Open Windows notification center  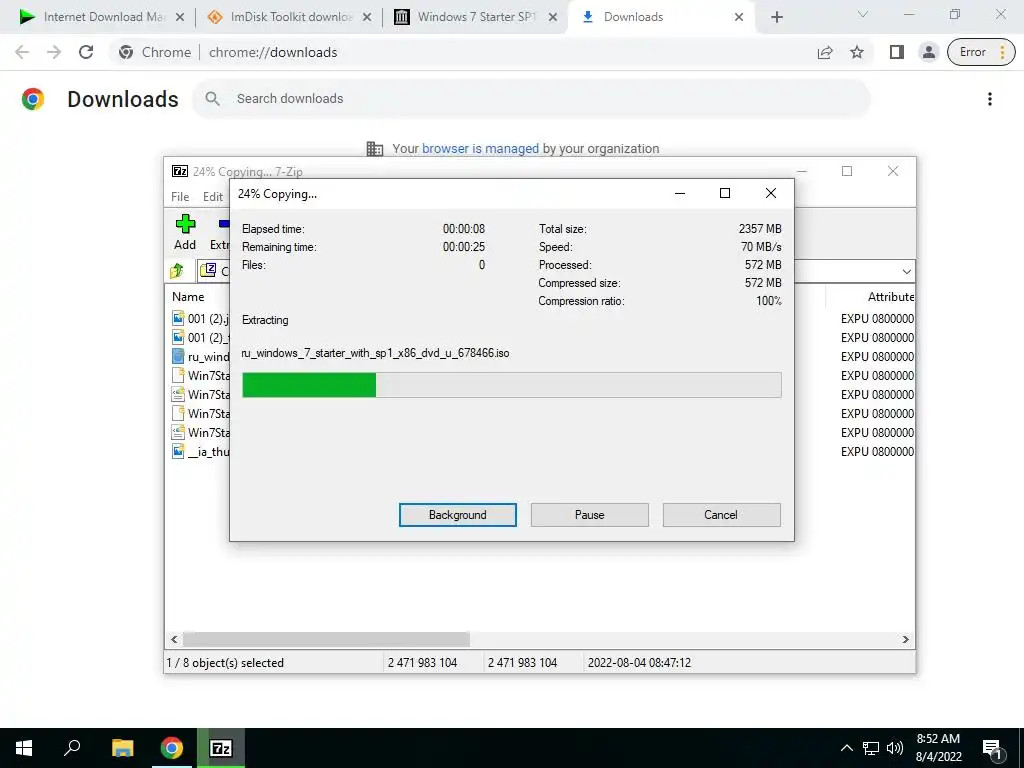coord(993,748)
